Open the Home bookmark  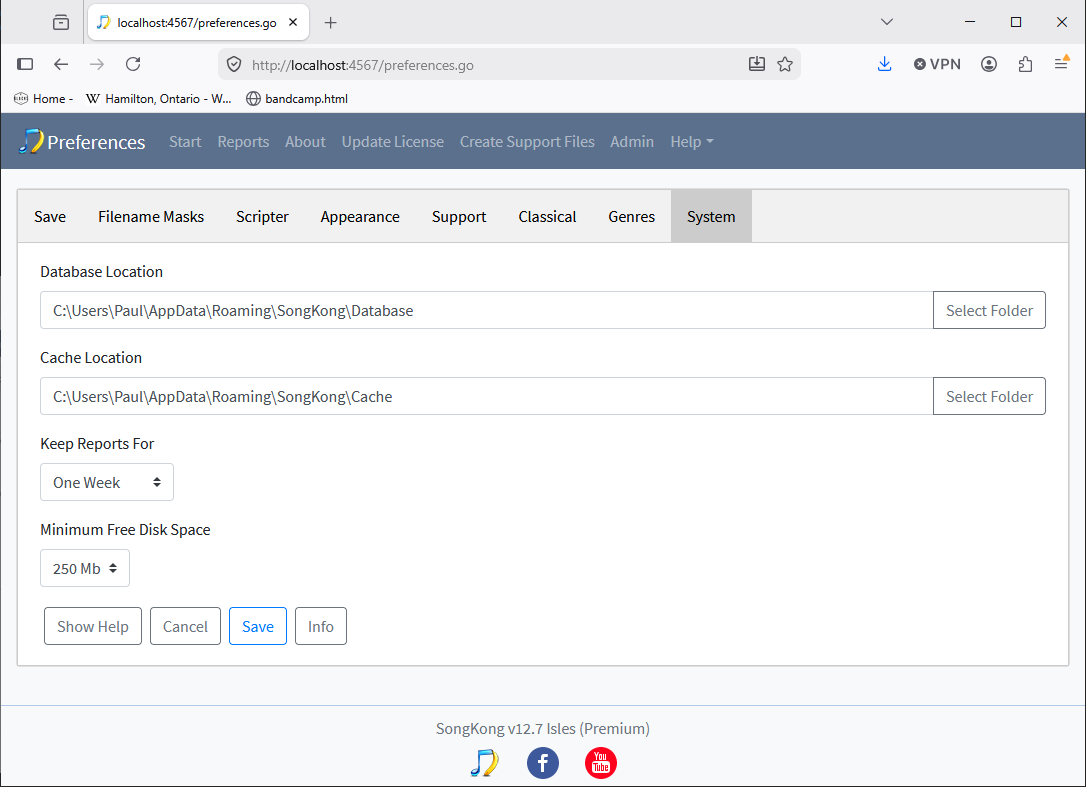(x=44, y=99)
